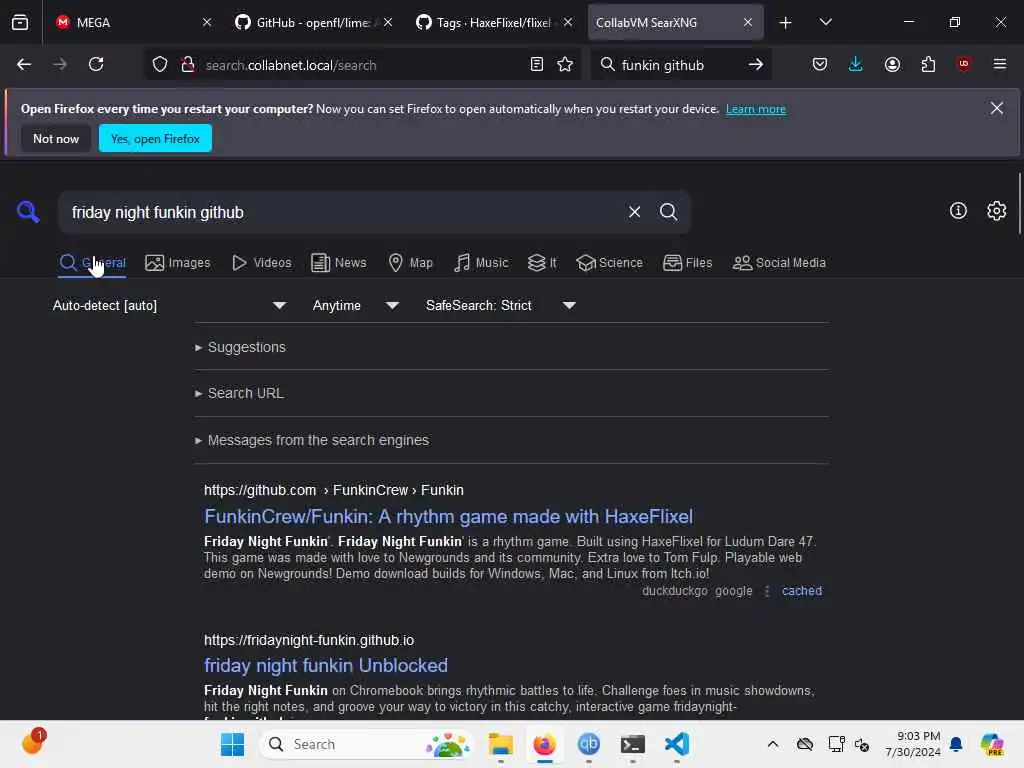1024x768 pixels.
Task: Click Yes, open Firefox button
Action: pos(155,138)
